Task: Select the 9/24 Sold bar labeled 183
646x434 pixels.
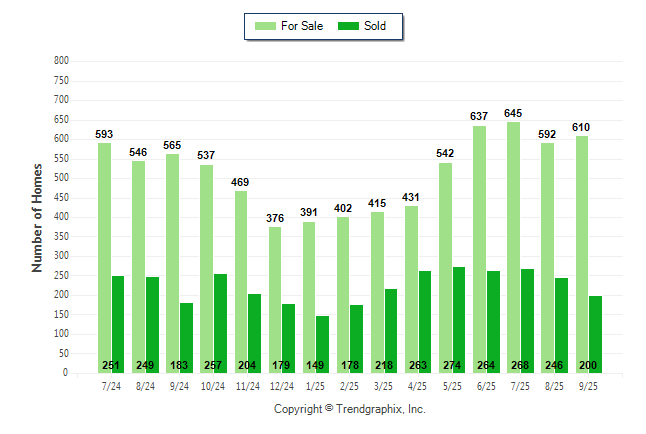Action: 186,337
